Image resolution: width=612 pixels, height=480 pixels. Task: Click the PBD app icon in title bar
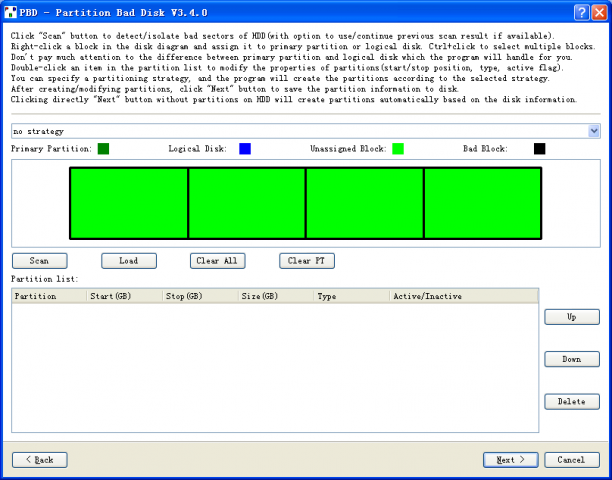click(10, 12)
